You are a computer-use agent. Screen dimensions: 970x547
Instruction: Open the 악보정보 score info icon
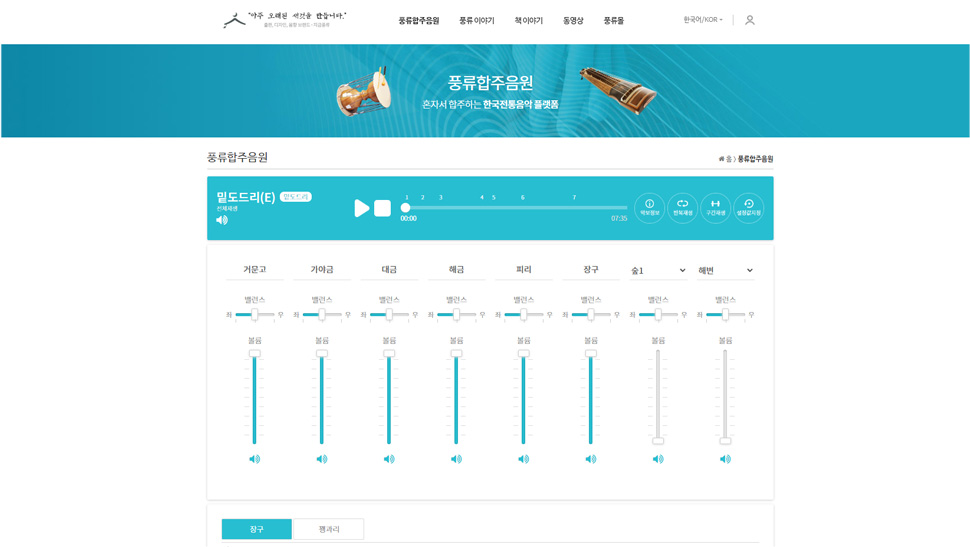(649, 207)
